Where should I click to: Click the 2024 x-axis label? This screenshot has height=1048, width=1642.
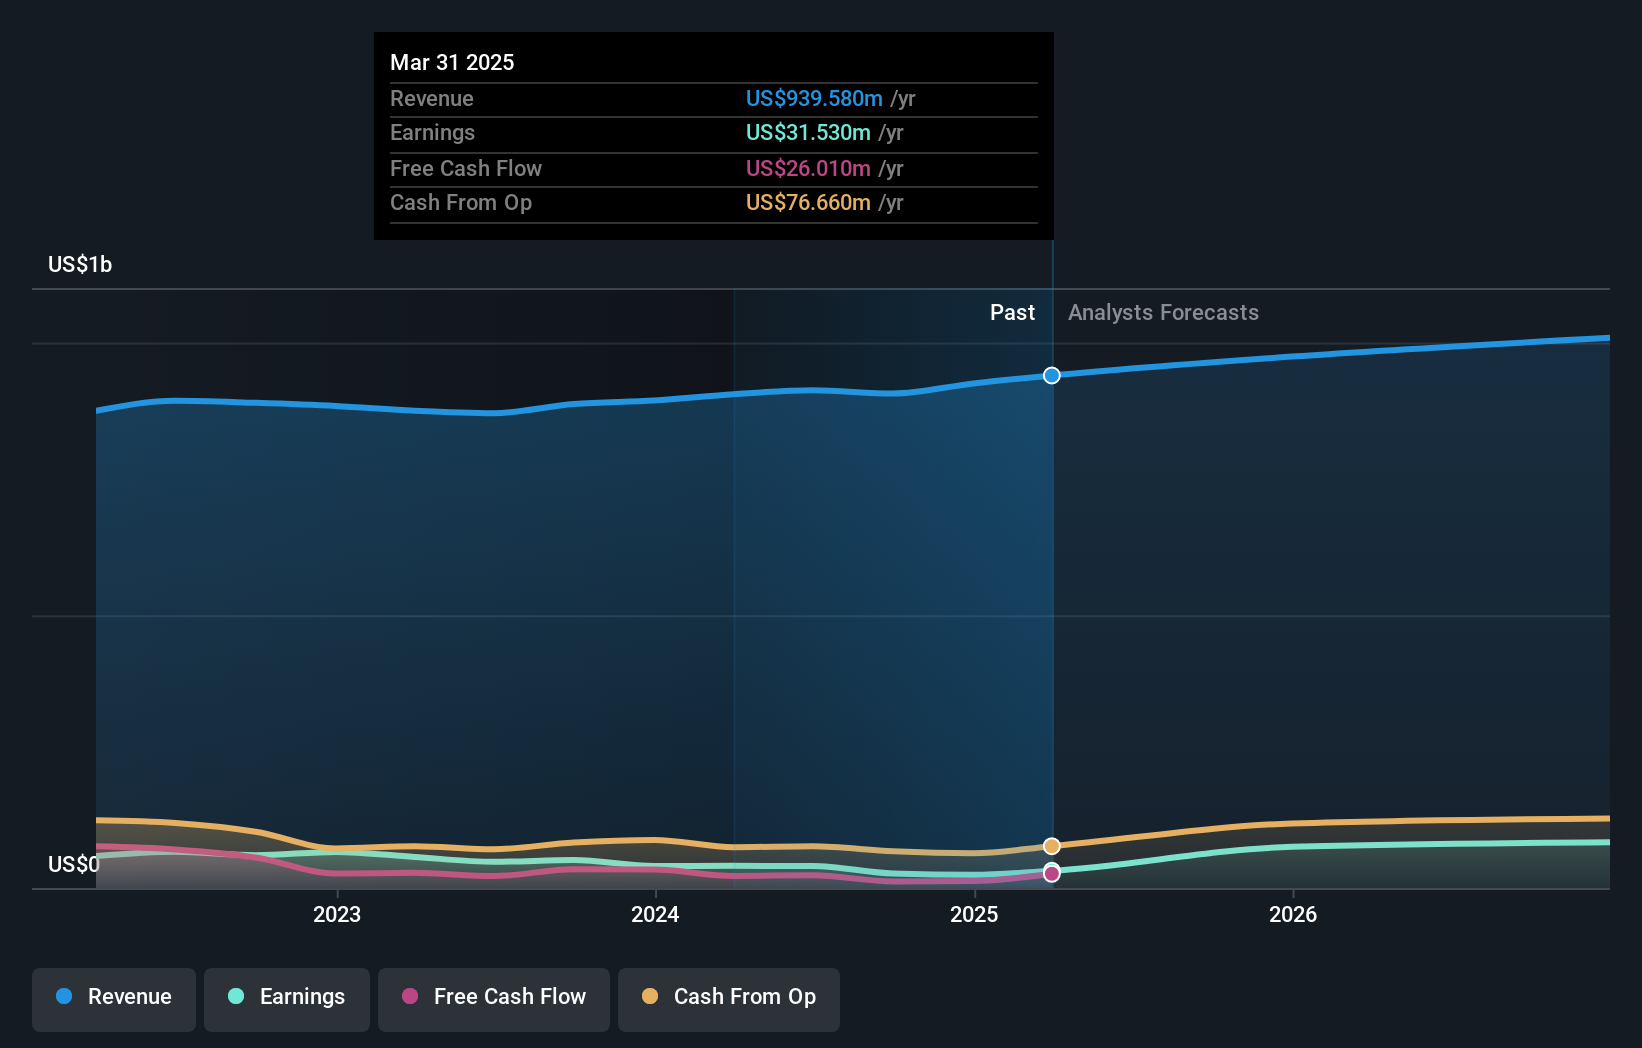[655, 914]
